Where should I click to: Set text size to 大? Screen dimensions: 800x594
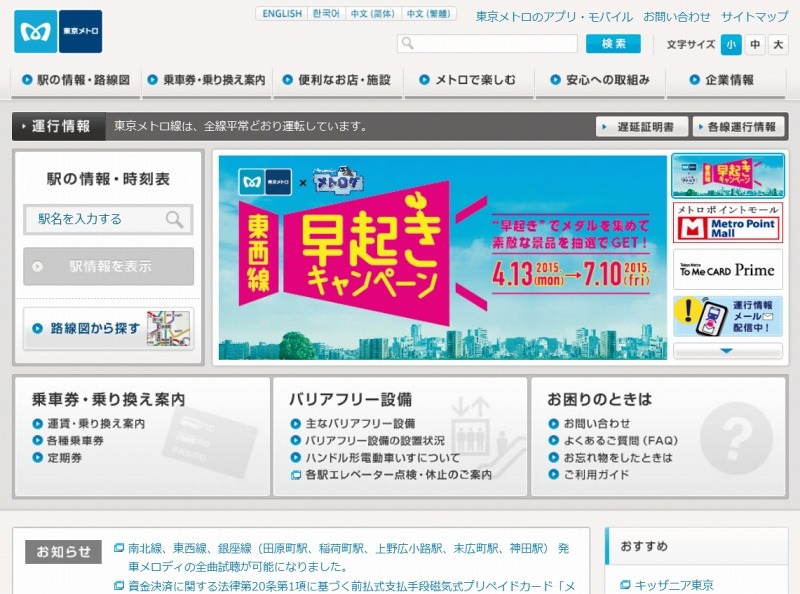(778, 45)
